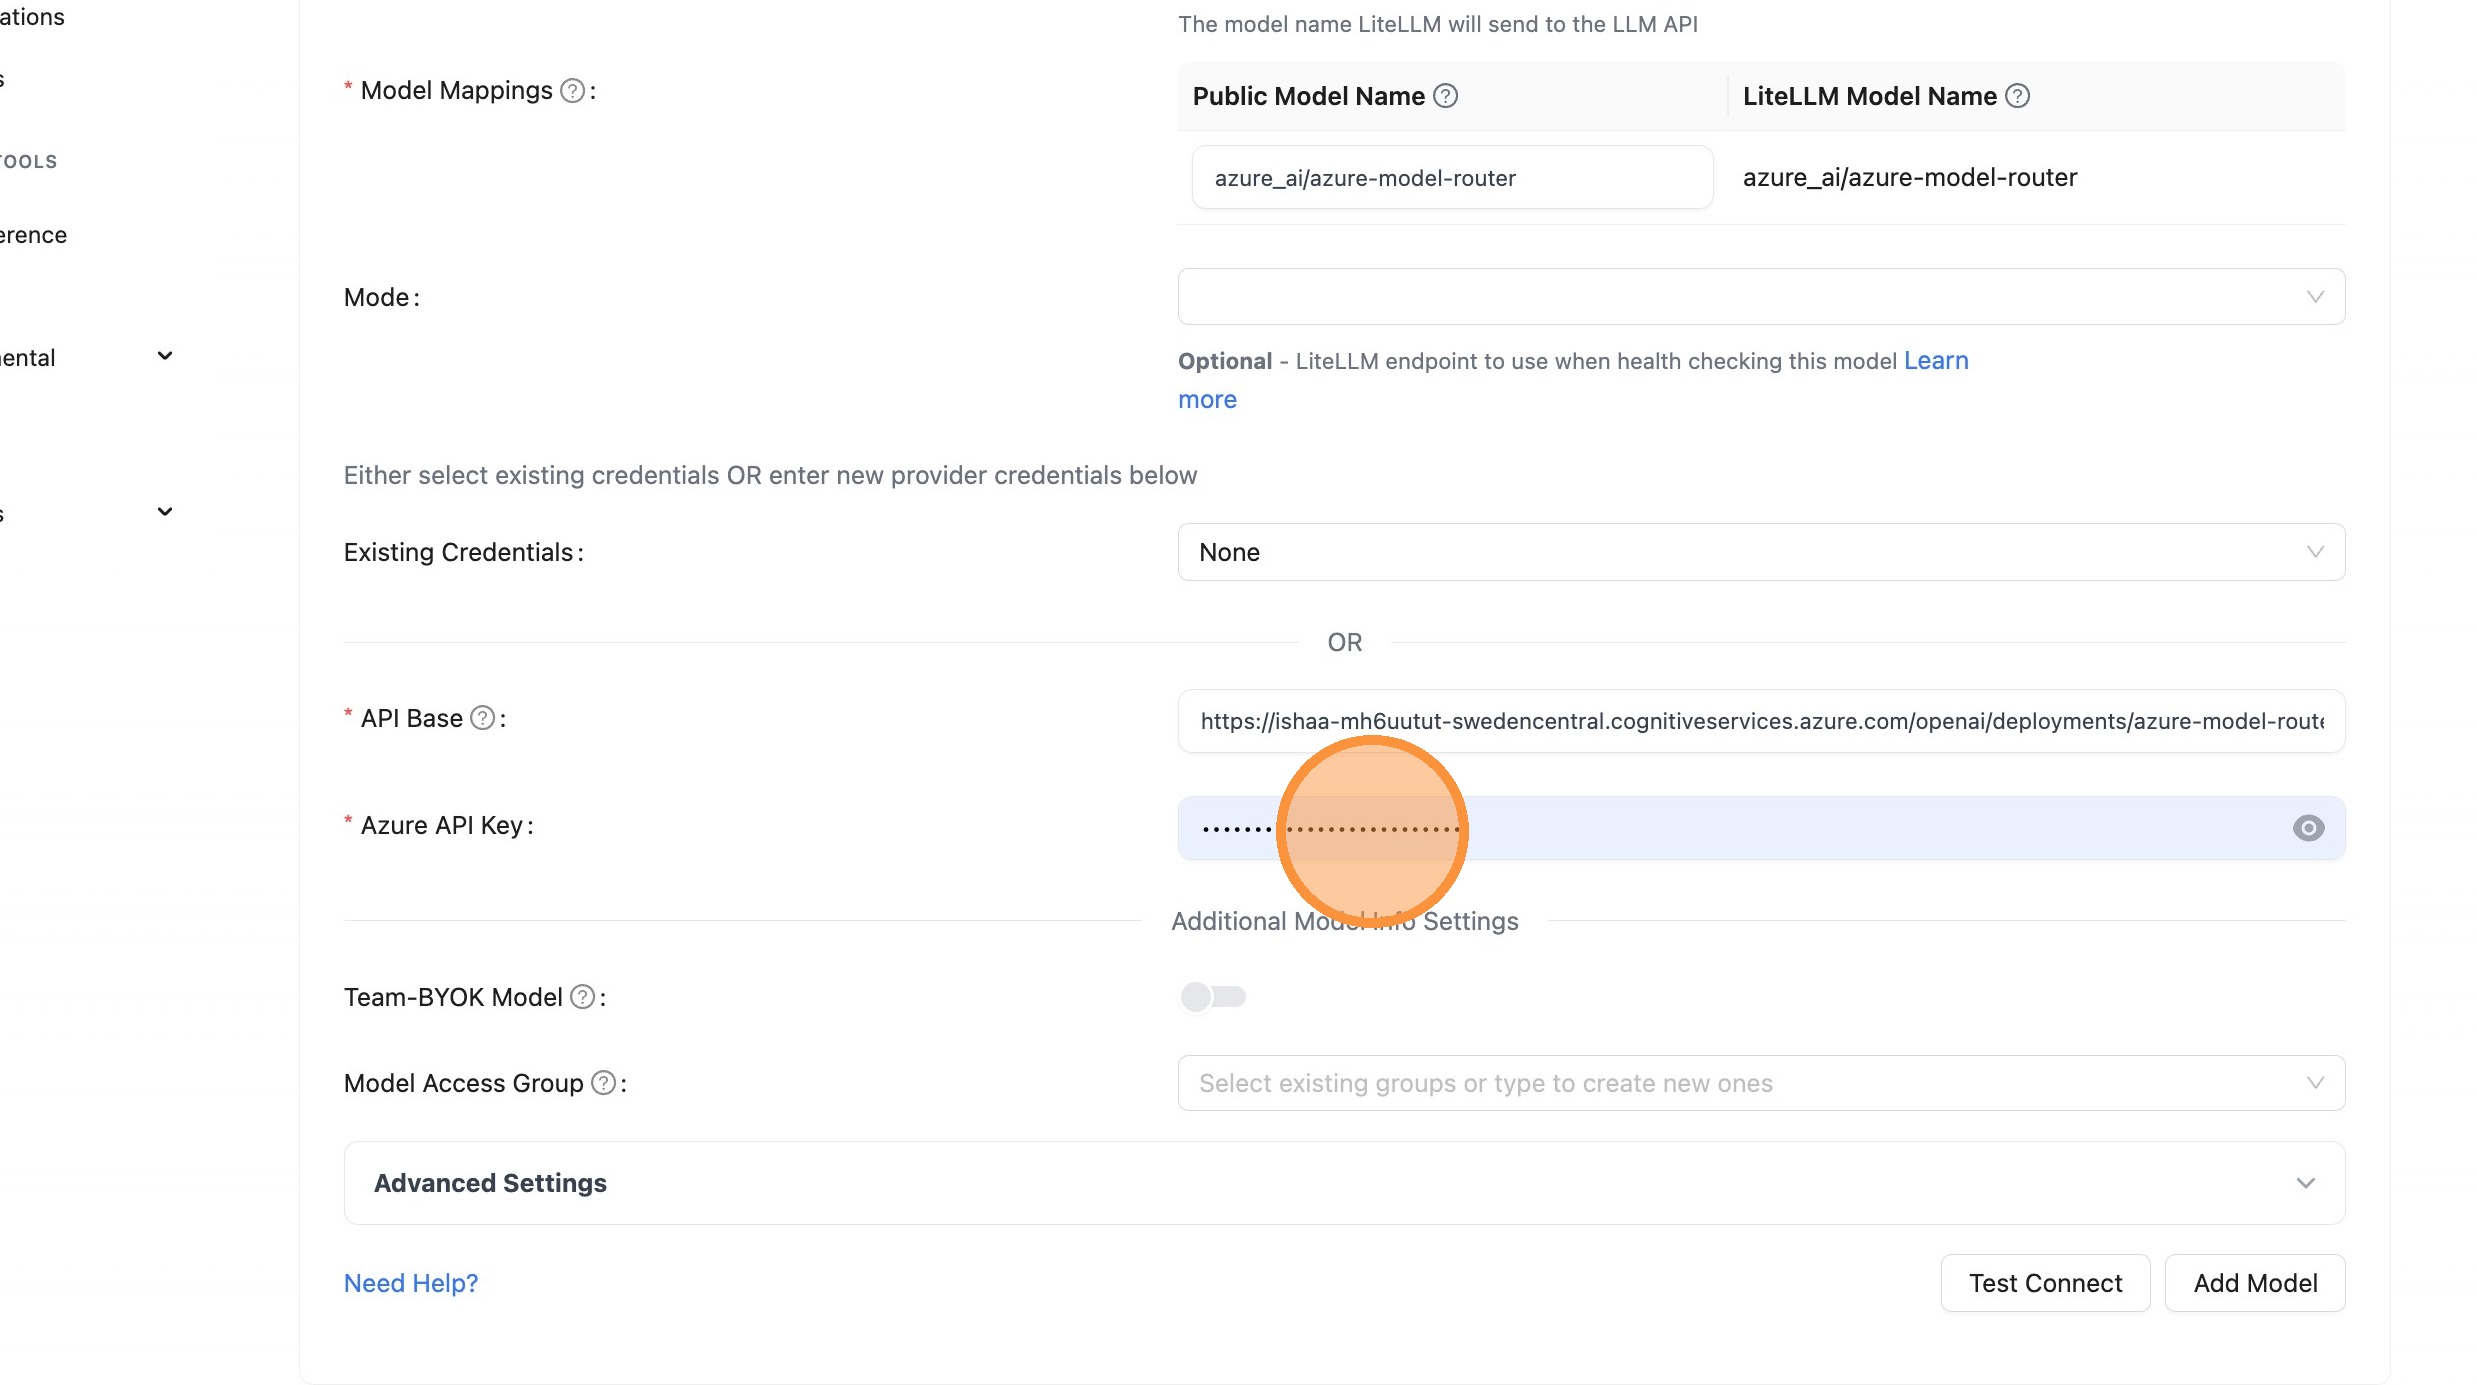
Task: Open the Learn more link
Action: pyautogui.click(x=1935, y=361)
